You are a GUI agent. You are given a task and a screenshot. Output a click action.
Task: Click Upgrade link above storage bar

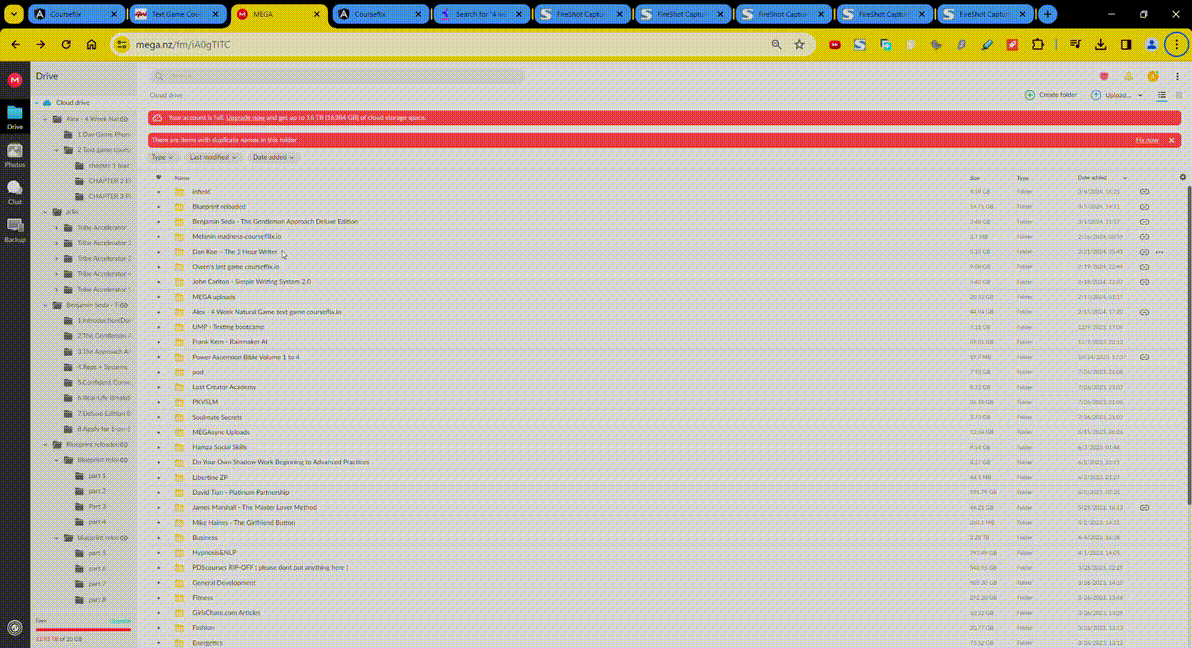pos(119,621)
